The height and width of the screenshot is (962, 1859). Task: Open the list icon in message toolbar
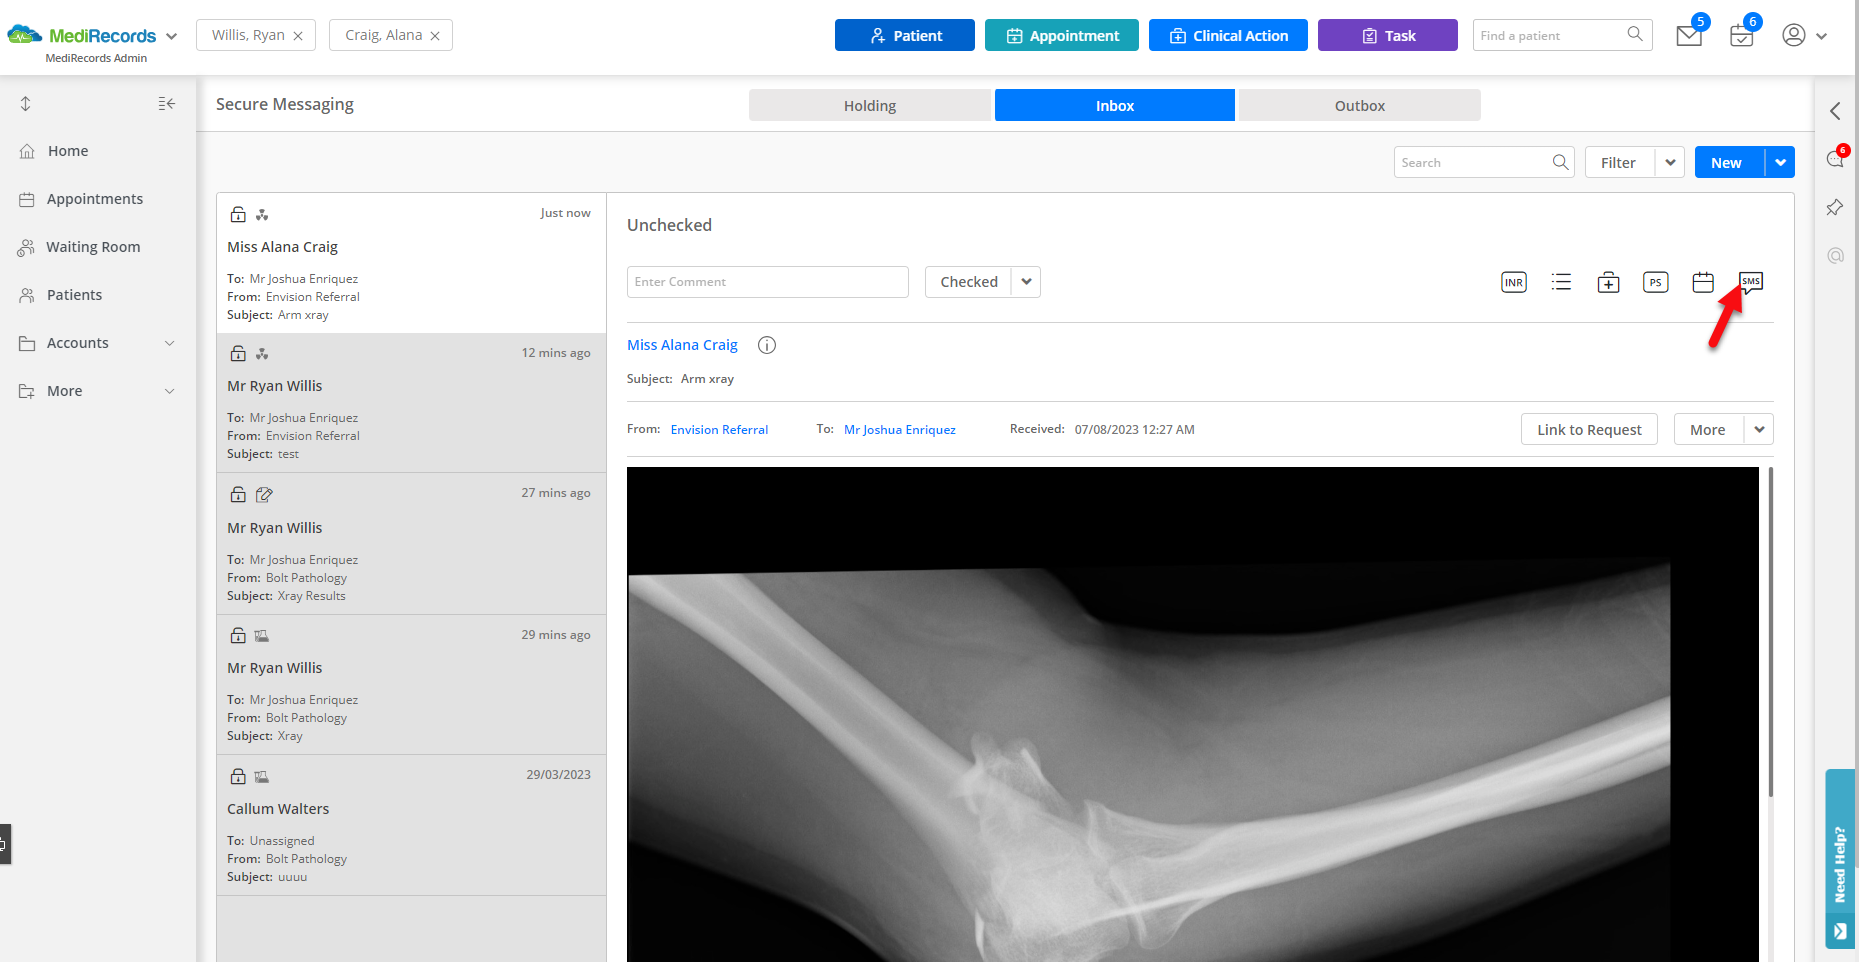pos(1561,282)
